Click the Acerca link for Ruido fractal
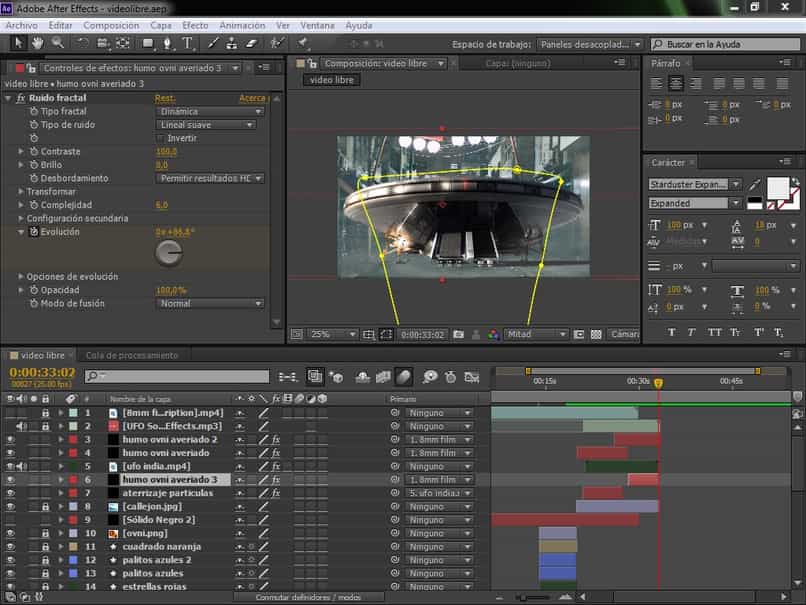Screen dimensions: 806x605 251,98
